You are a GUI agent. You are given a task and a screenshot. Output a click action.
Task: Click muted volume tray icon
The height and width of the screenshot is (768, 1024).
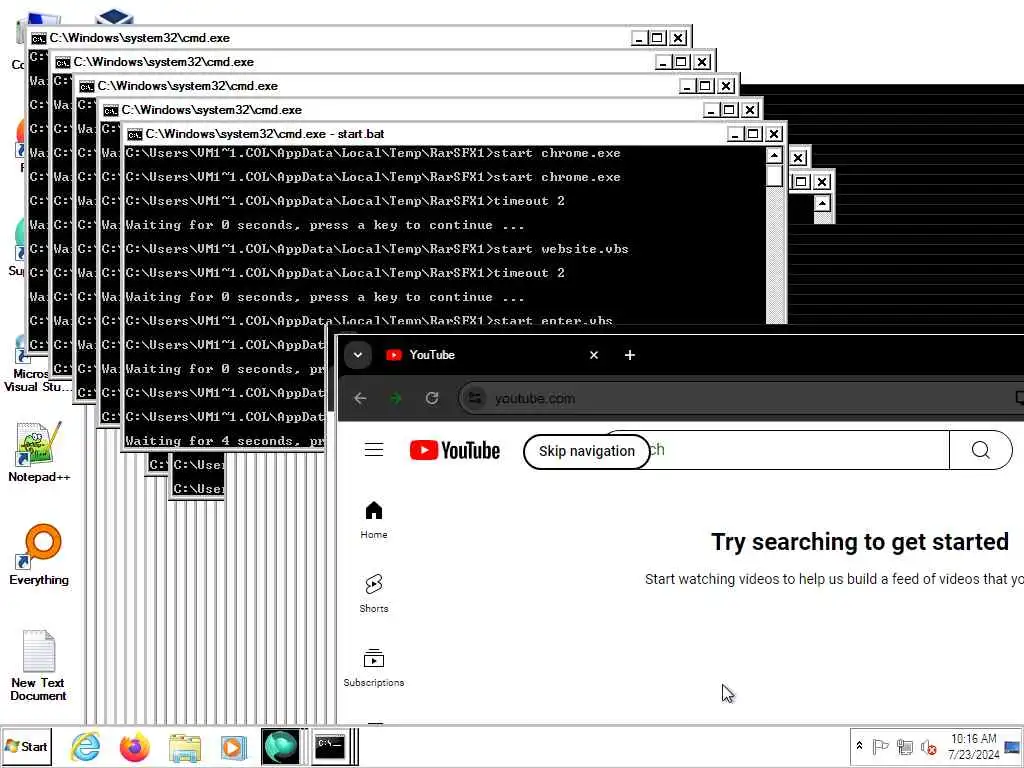tap(928, 746)
